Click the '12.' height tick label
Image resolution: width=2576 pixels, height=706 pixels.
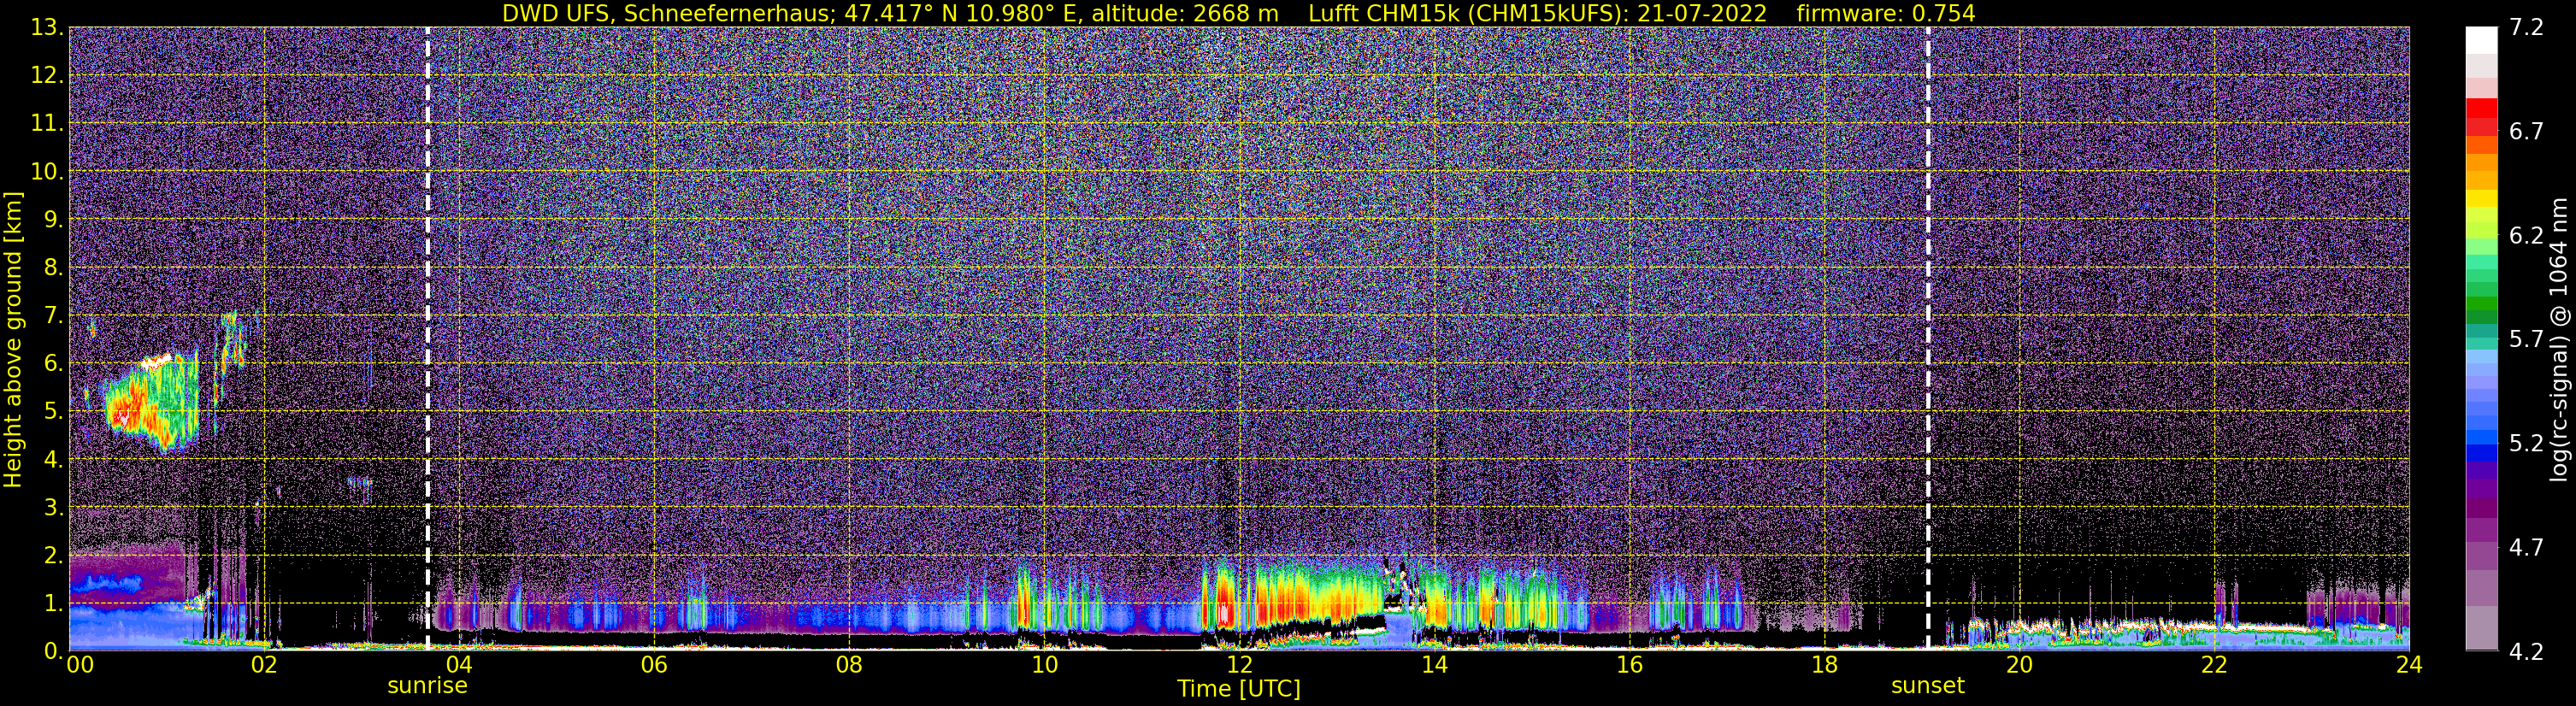click(x=47, y=75)
